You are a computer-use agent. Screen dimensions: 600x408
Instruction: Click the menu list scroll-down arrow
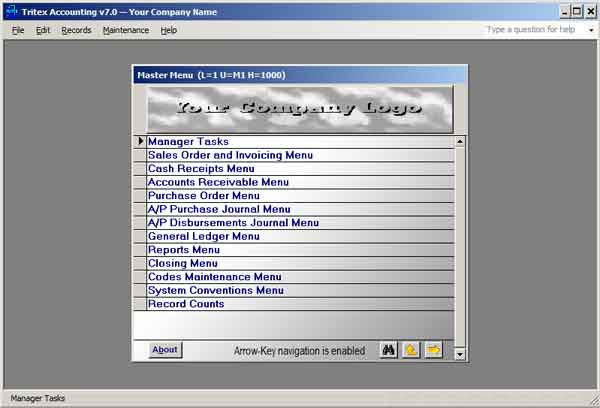click(x=460, y=354)
